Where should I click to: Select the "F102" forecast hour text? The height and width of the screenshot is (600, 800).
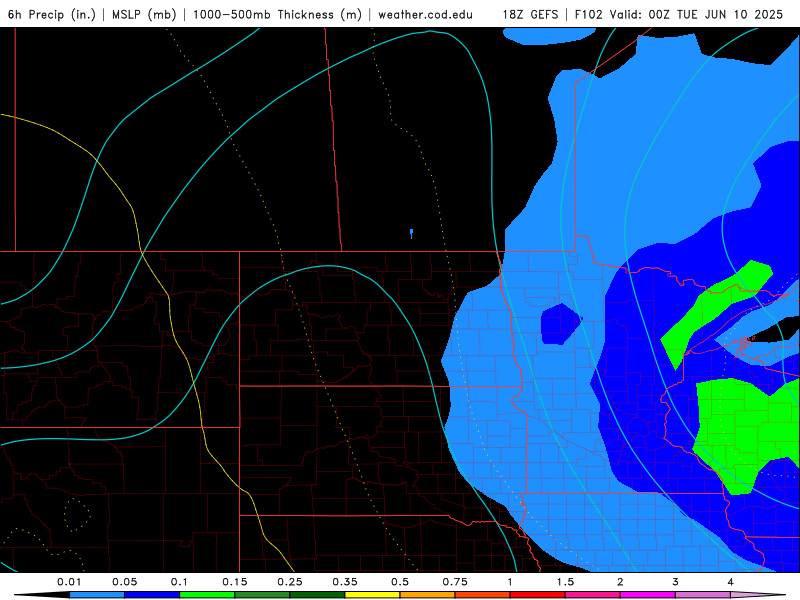pos(589,14)
